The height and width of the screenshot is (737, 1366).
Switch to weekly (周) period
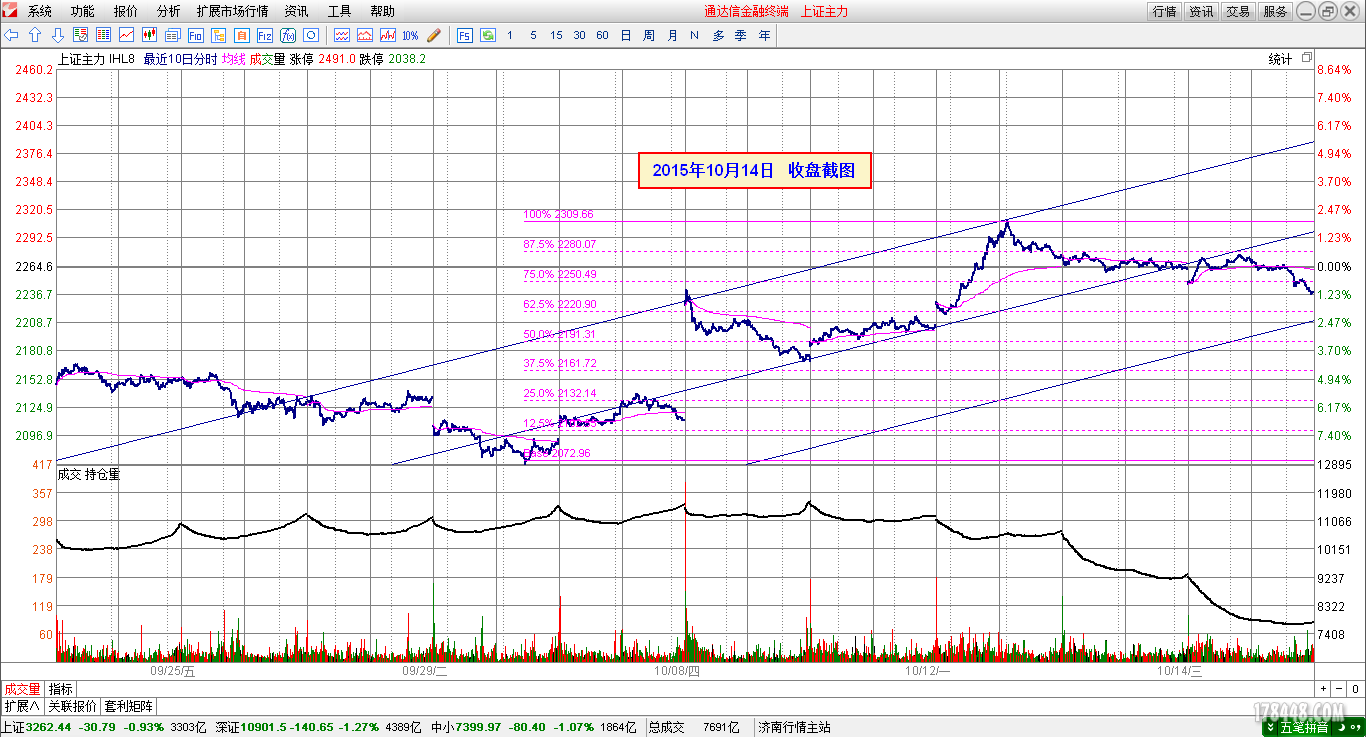(x=649, y=35)
